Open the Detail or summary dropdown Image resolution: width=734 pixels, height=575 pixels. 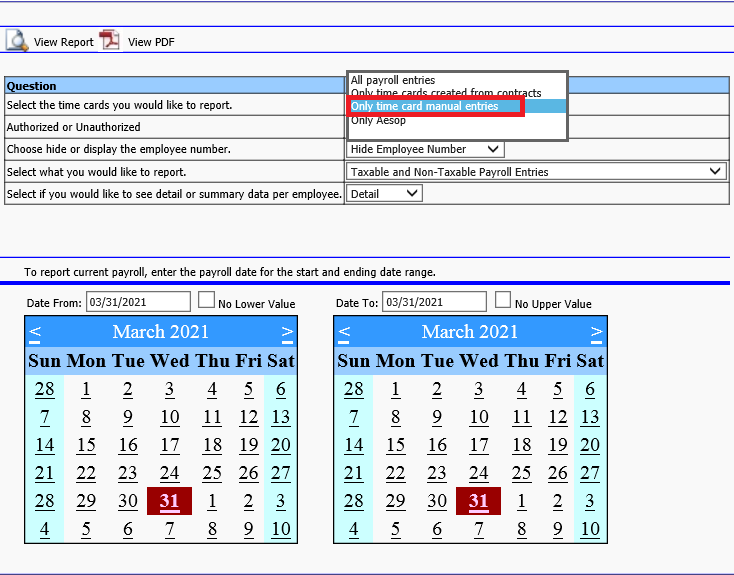385,194
